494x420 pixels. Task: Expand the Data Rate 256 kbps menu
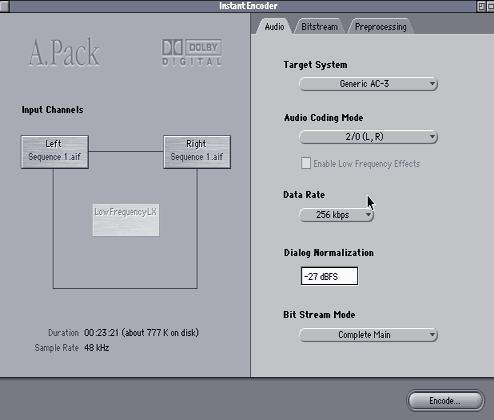pos(336,215)
